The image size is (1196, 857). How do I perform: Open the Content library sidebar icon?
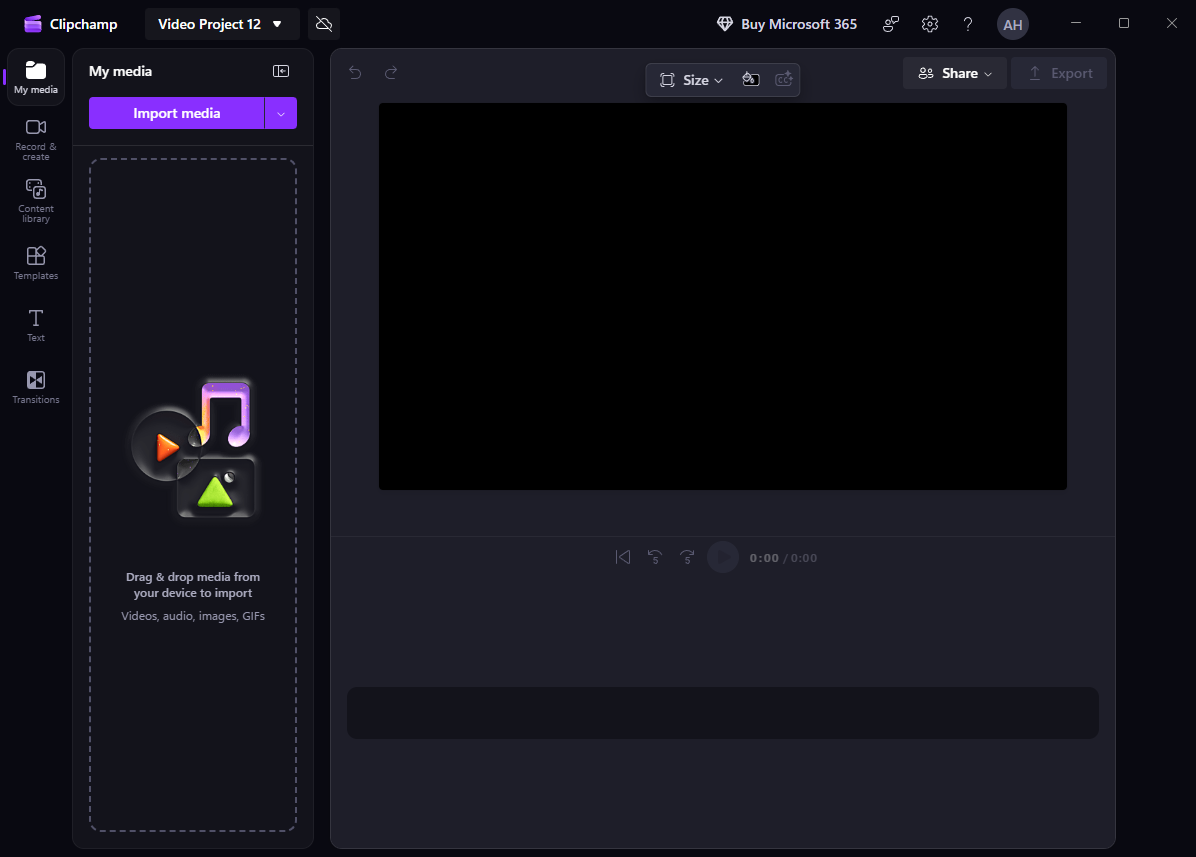coord(36,200)
